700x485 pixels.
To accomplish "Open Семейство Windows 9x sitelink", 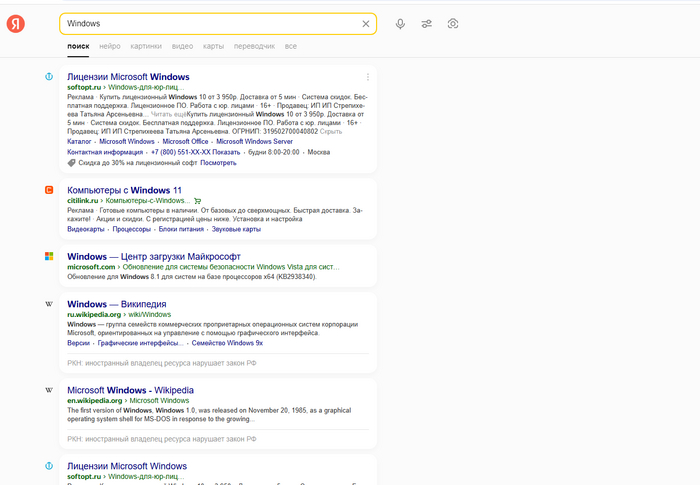I will point(227,343).
